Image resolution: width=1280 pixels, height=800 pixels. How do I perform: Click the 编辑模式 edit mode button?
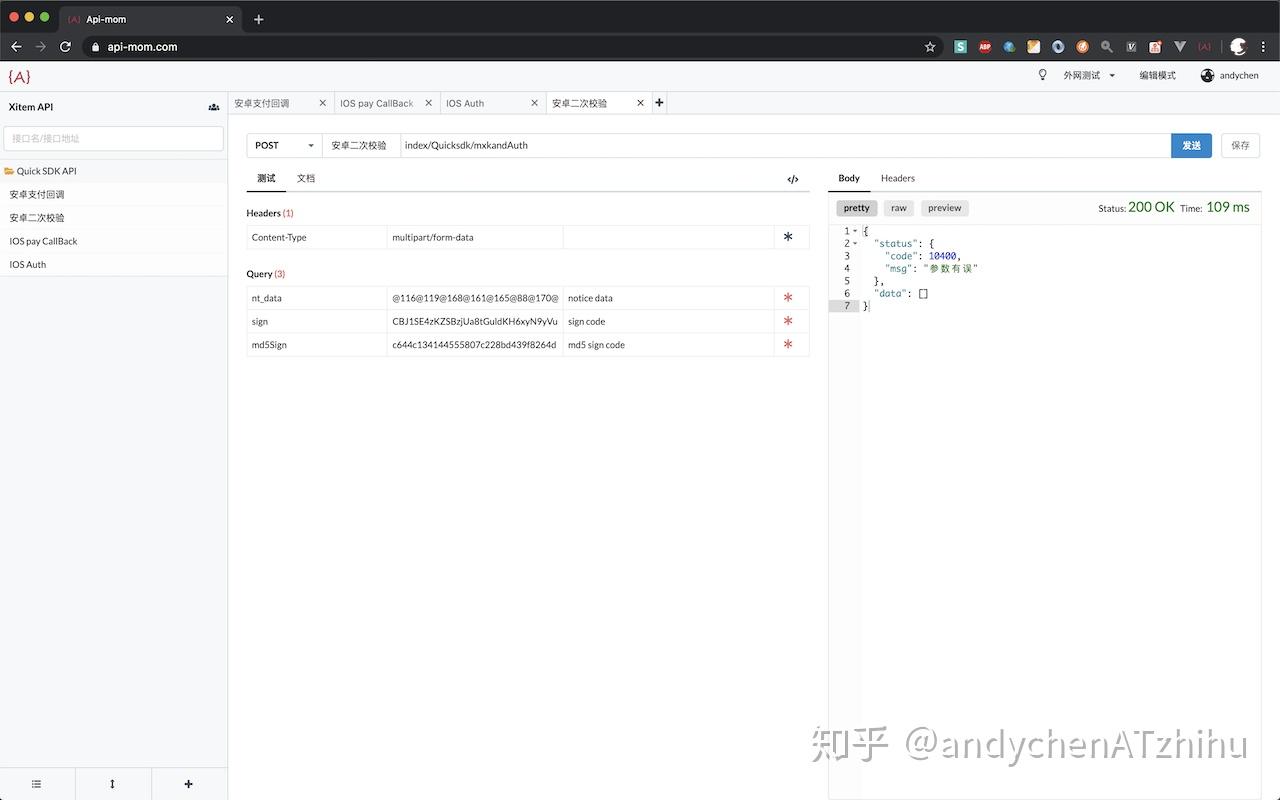click(1158, 75)
